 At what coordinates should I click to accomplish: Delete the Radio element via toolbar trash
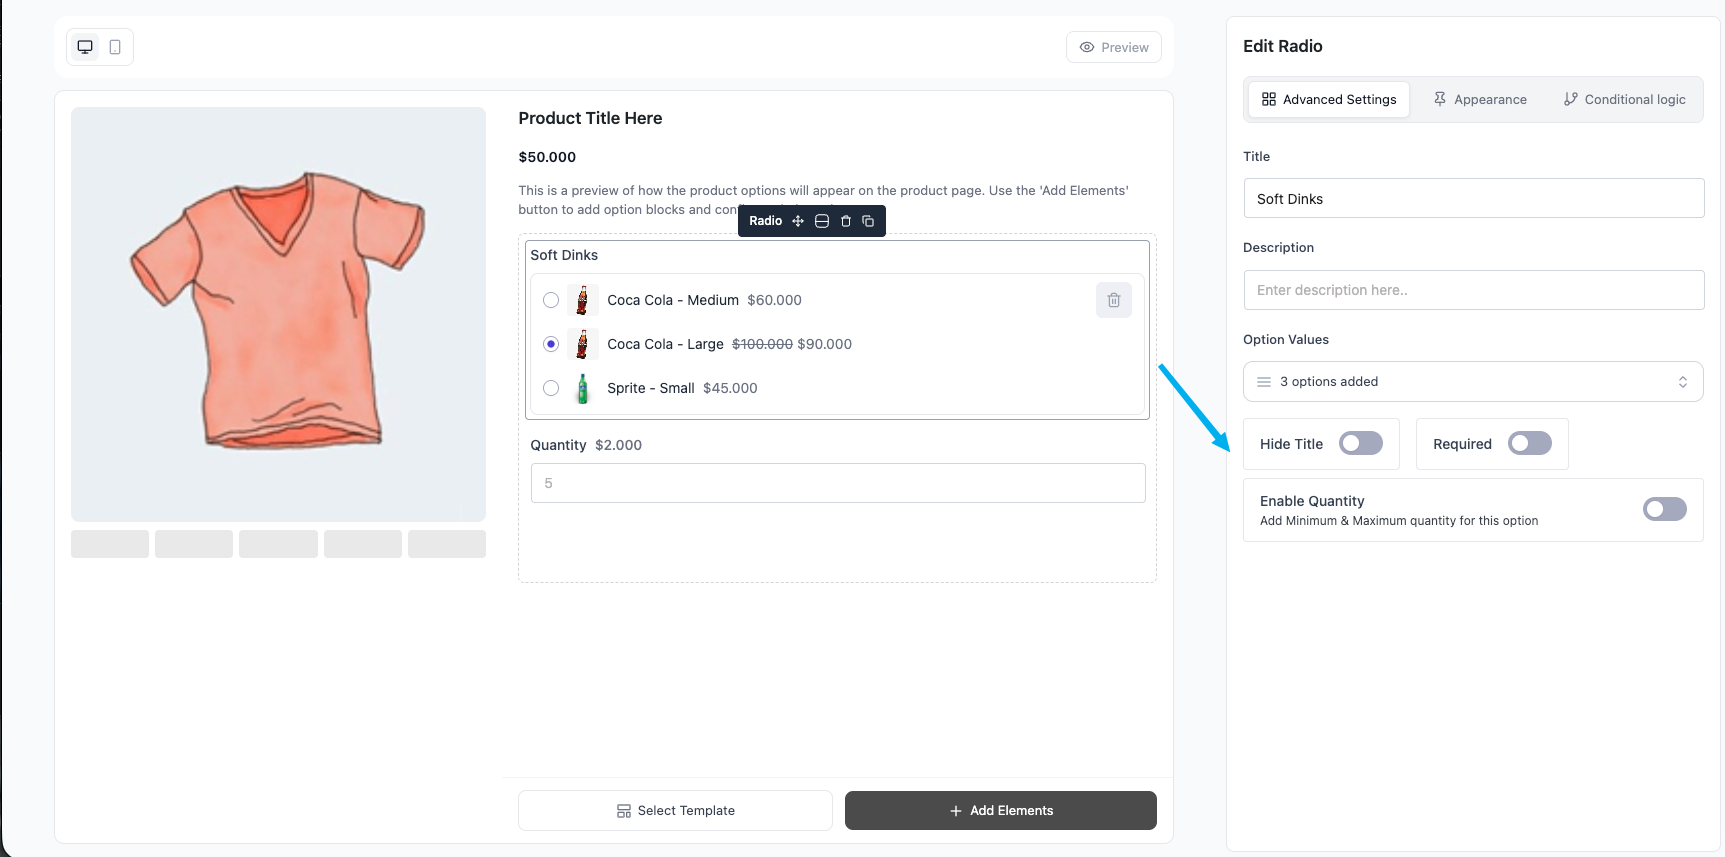click(846, 221)
